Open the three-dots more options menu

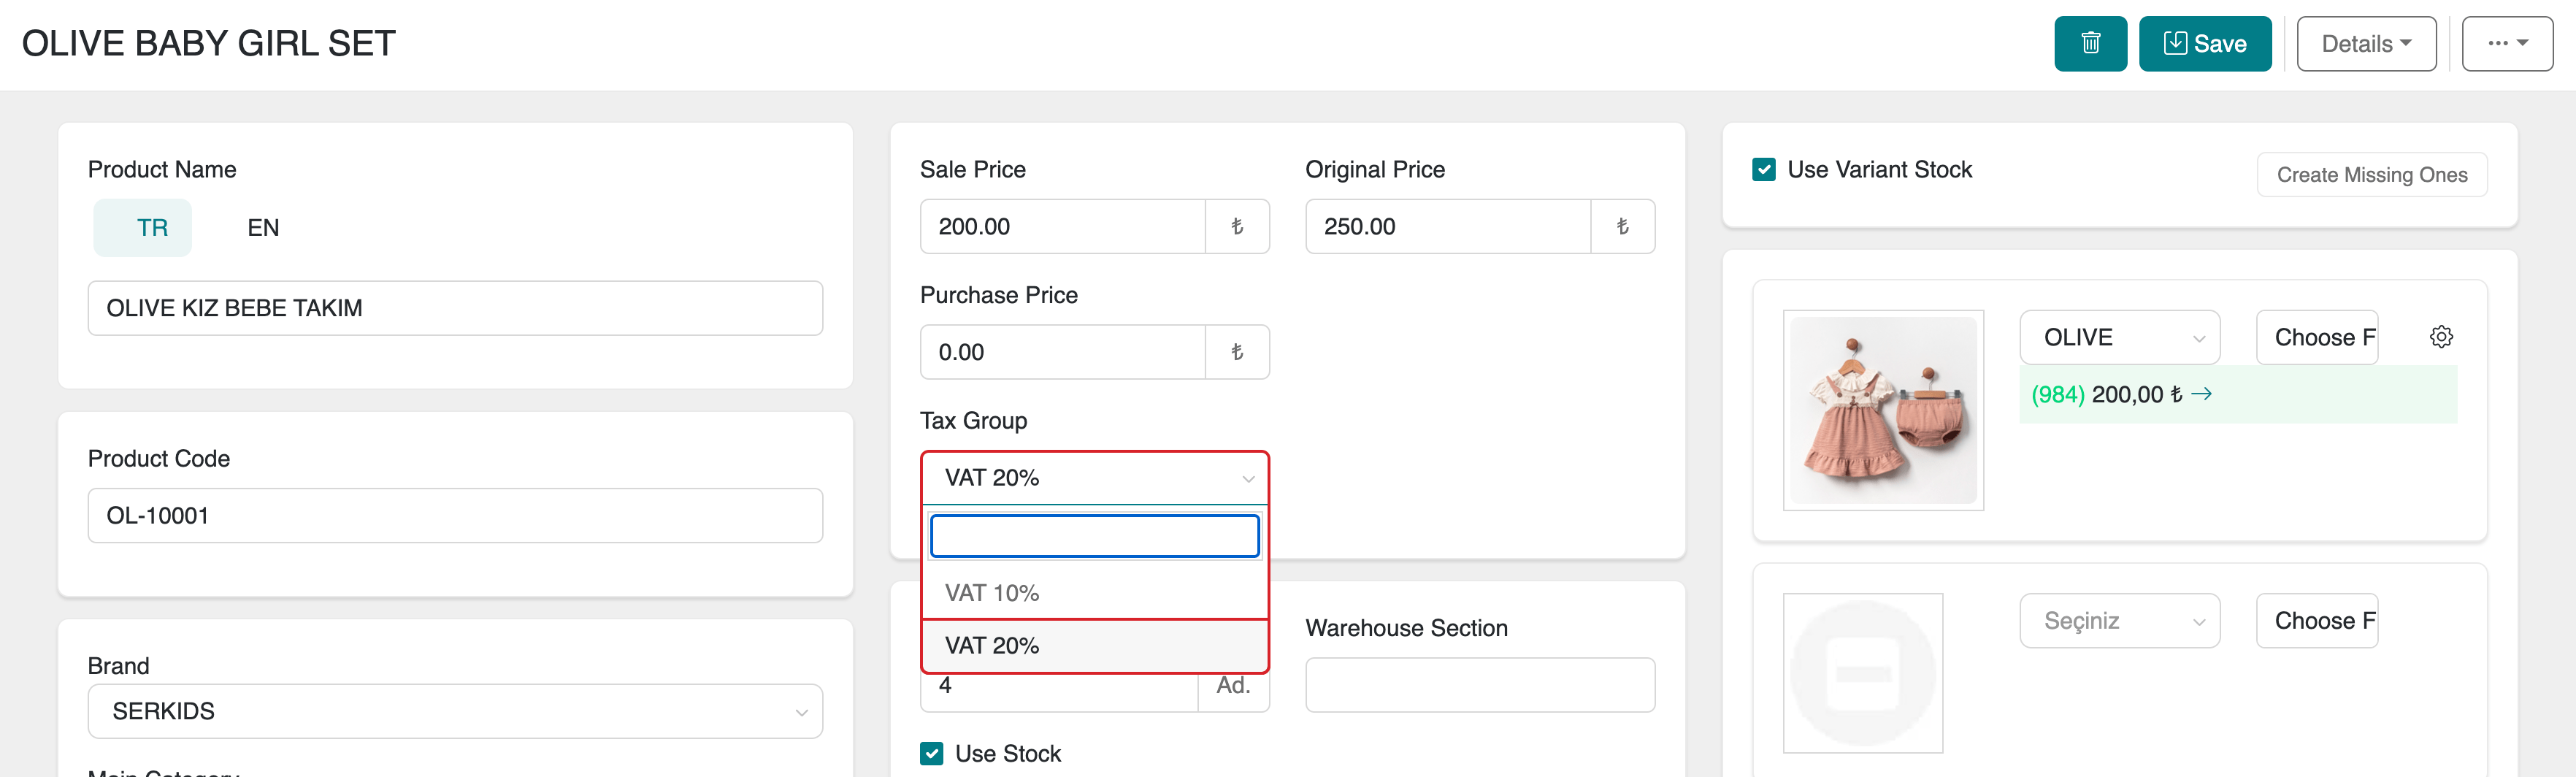(2506, 44)
